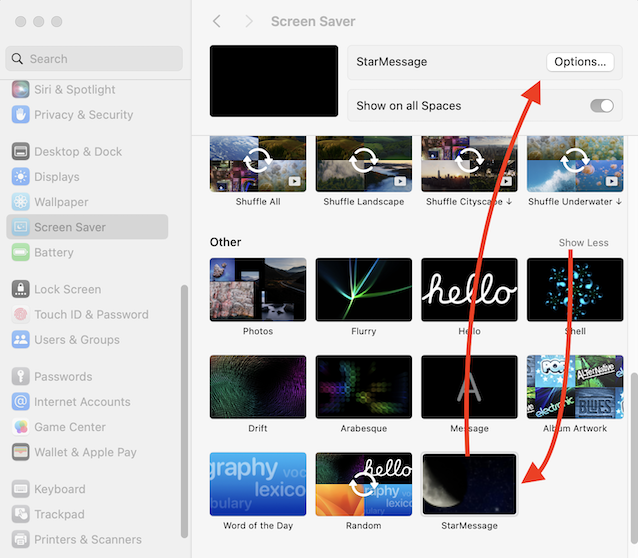
Task: Select the Drift screen saver thumbnail
Action: pos(258,387)
